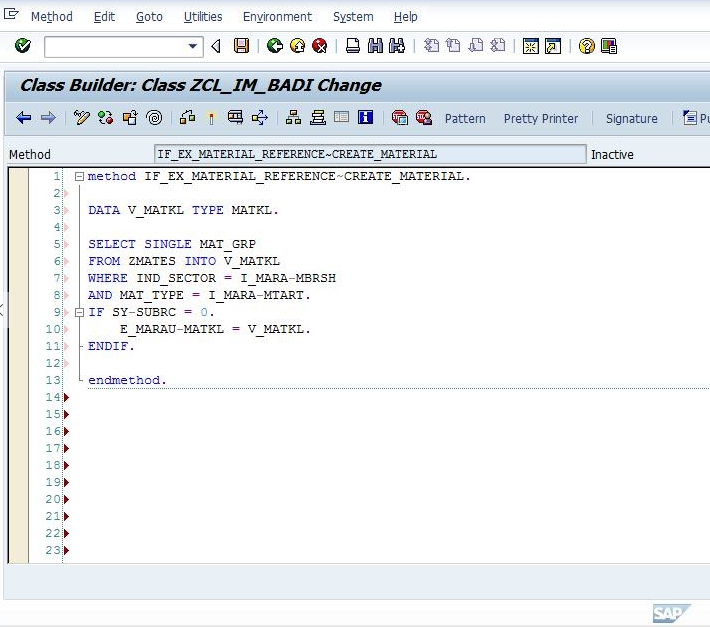Viewport: 710px width, 627px height.
Task: Click the Previous Page icon
Action: pos(453,46)
